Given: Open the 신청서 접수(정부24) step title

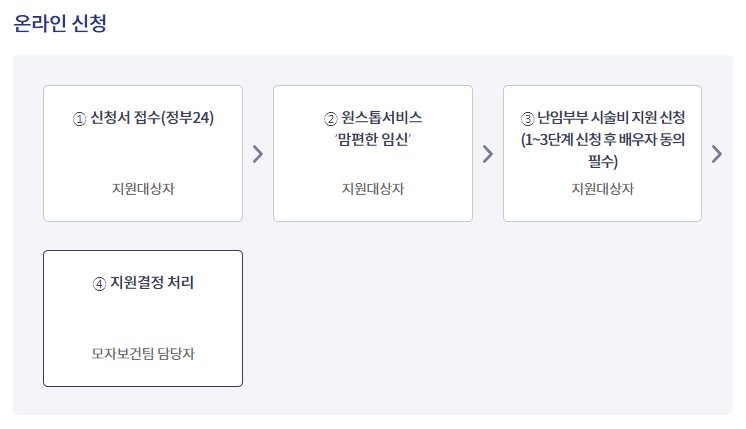Looking at the screenshot, I should [152, 117].
